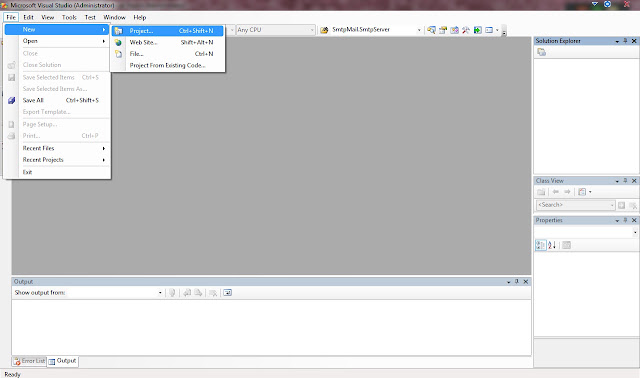640x378 pixels.
Task: Expand the SmtpMail.SmtpServer find combo box
Action: click(419, 30)
